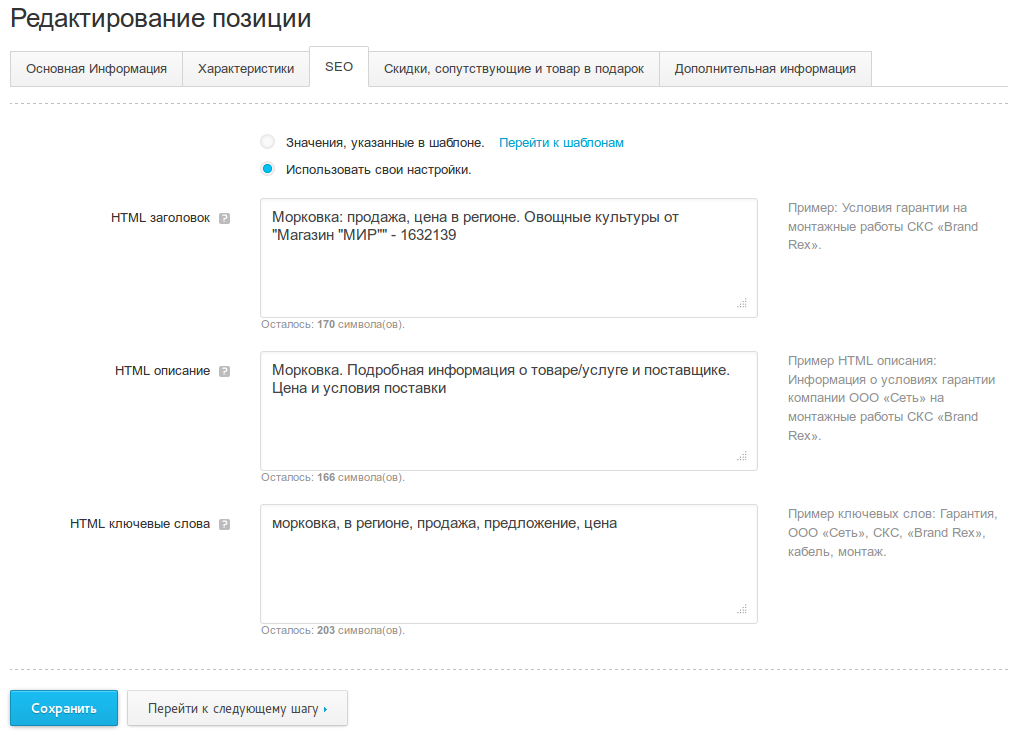Click help icon beside HTML описание
The height and width of the screenshot is (735, 1017).
pos(225,371)
